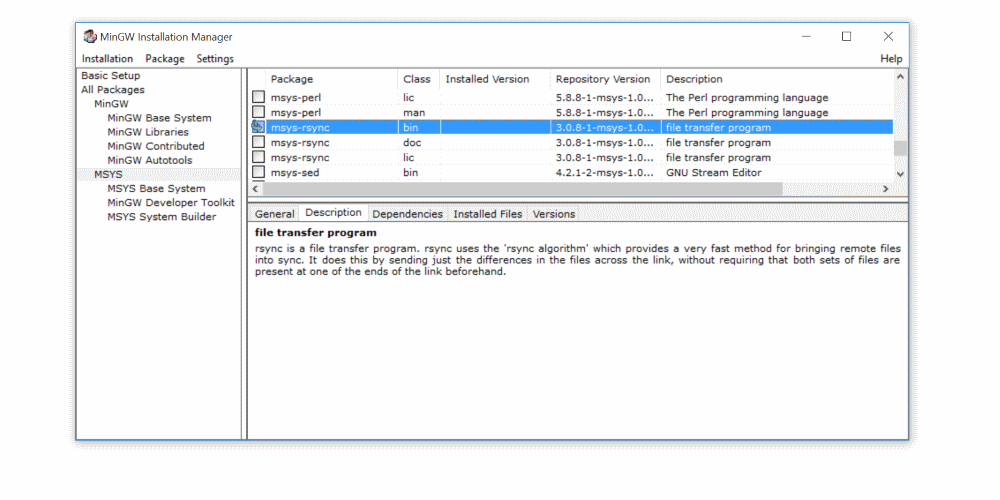The image size is (1000, 500).
Task: Switch to the General tab
Action: (274, 214)
